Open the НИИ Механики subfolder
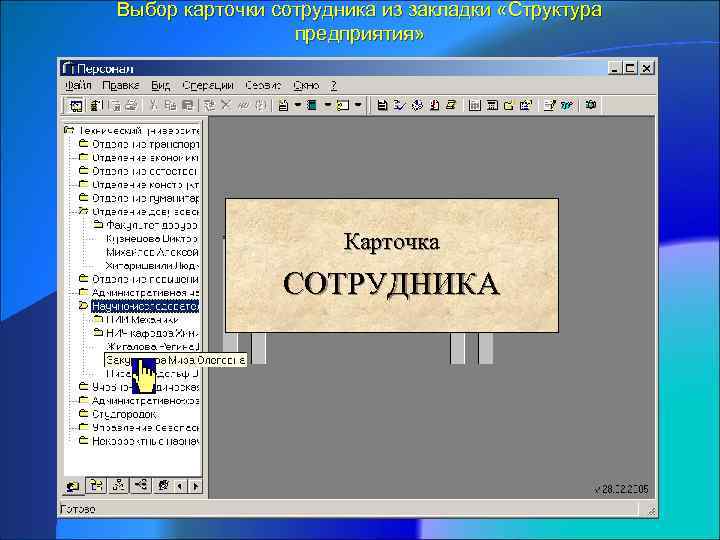720x540 pixels. pyautogui.click(x=142, y=320)
